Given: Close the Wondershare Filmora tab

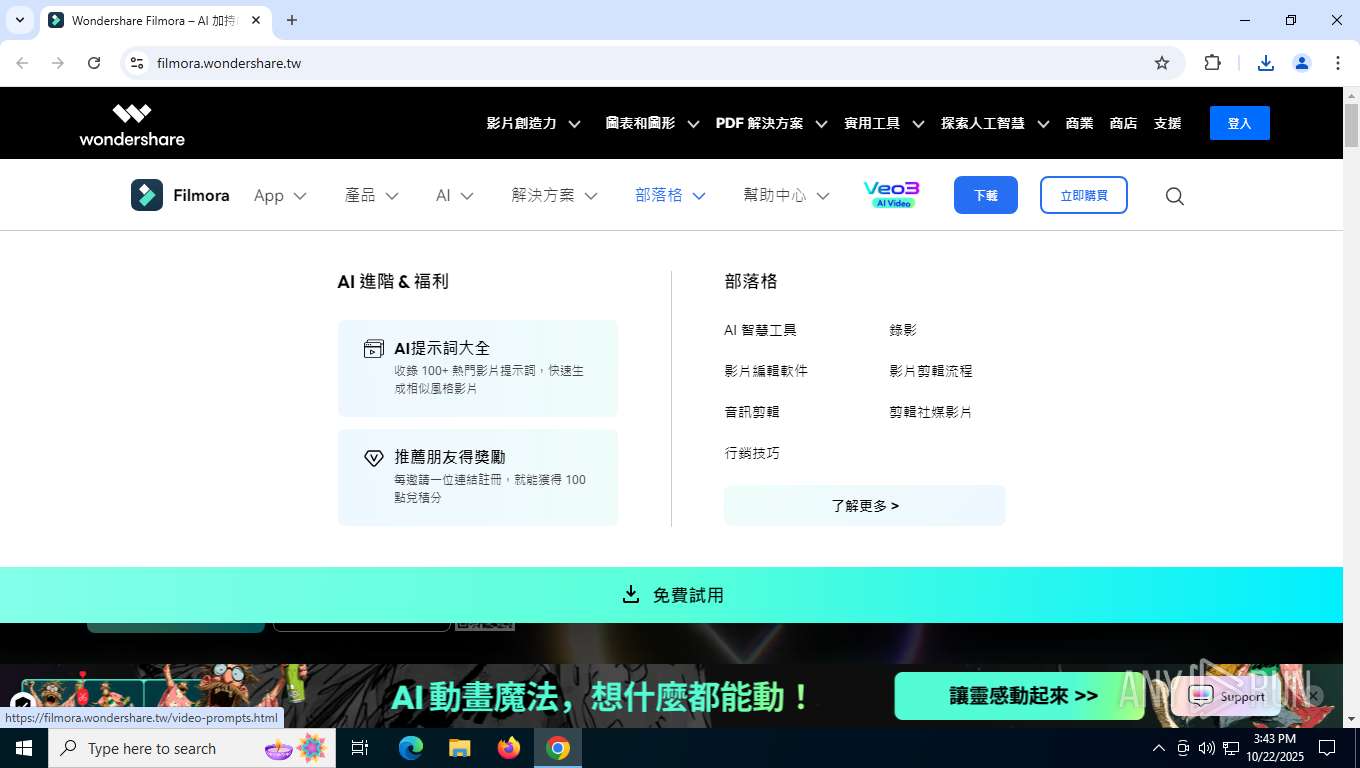Looking at the screenshot, I should point(256,20).
